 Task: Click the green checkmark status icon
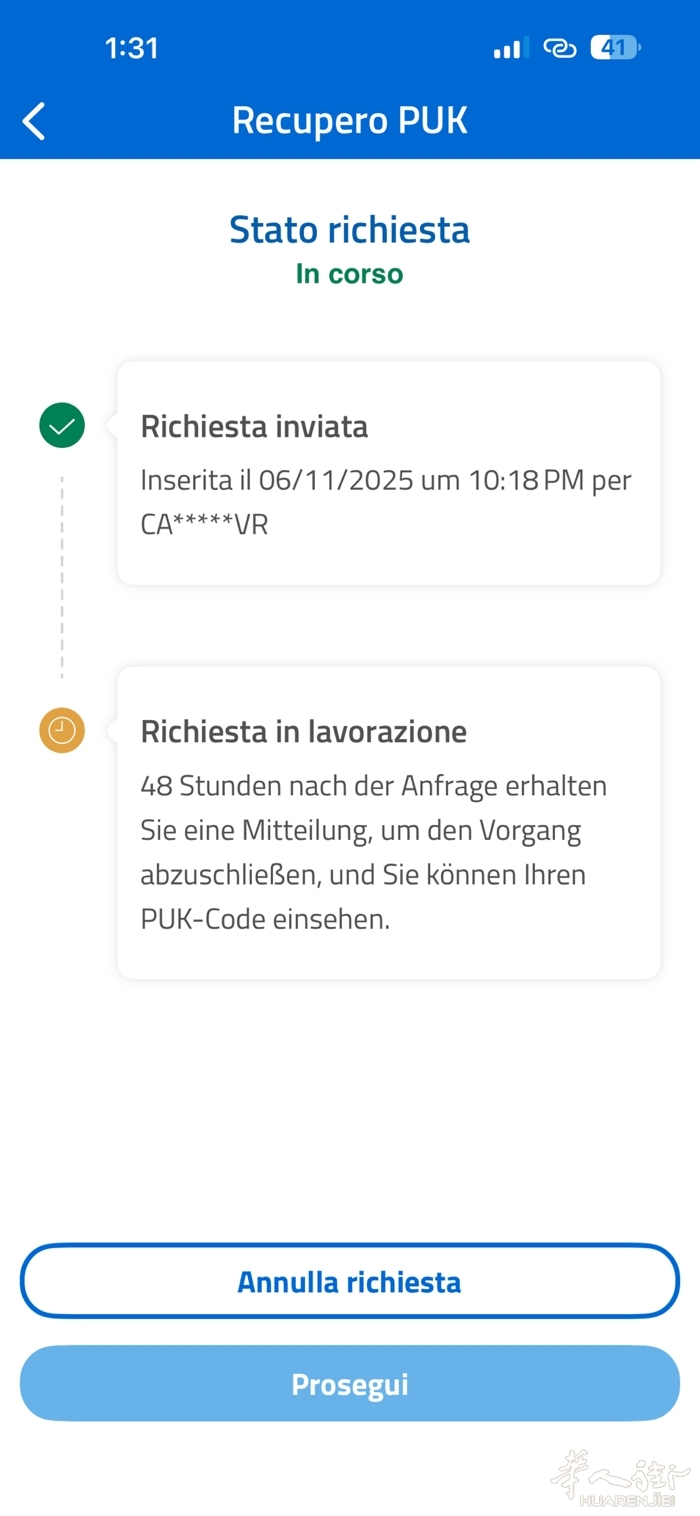(x=62, y=427)
